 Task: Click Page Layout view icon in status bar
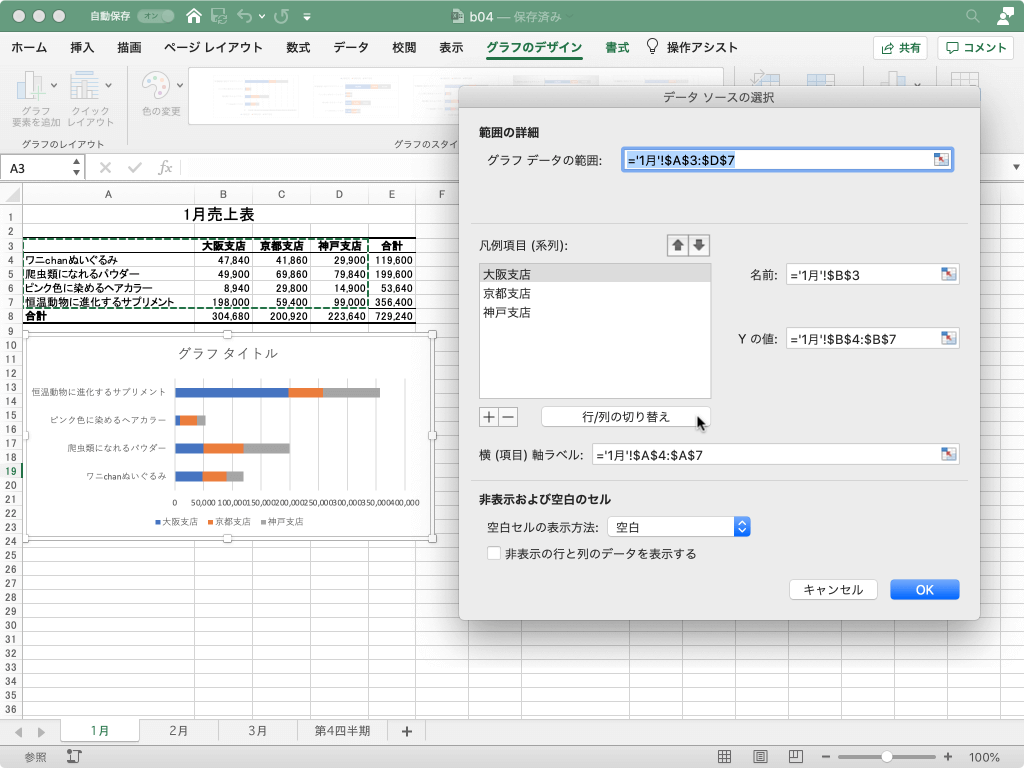[x=760, y=756]
